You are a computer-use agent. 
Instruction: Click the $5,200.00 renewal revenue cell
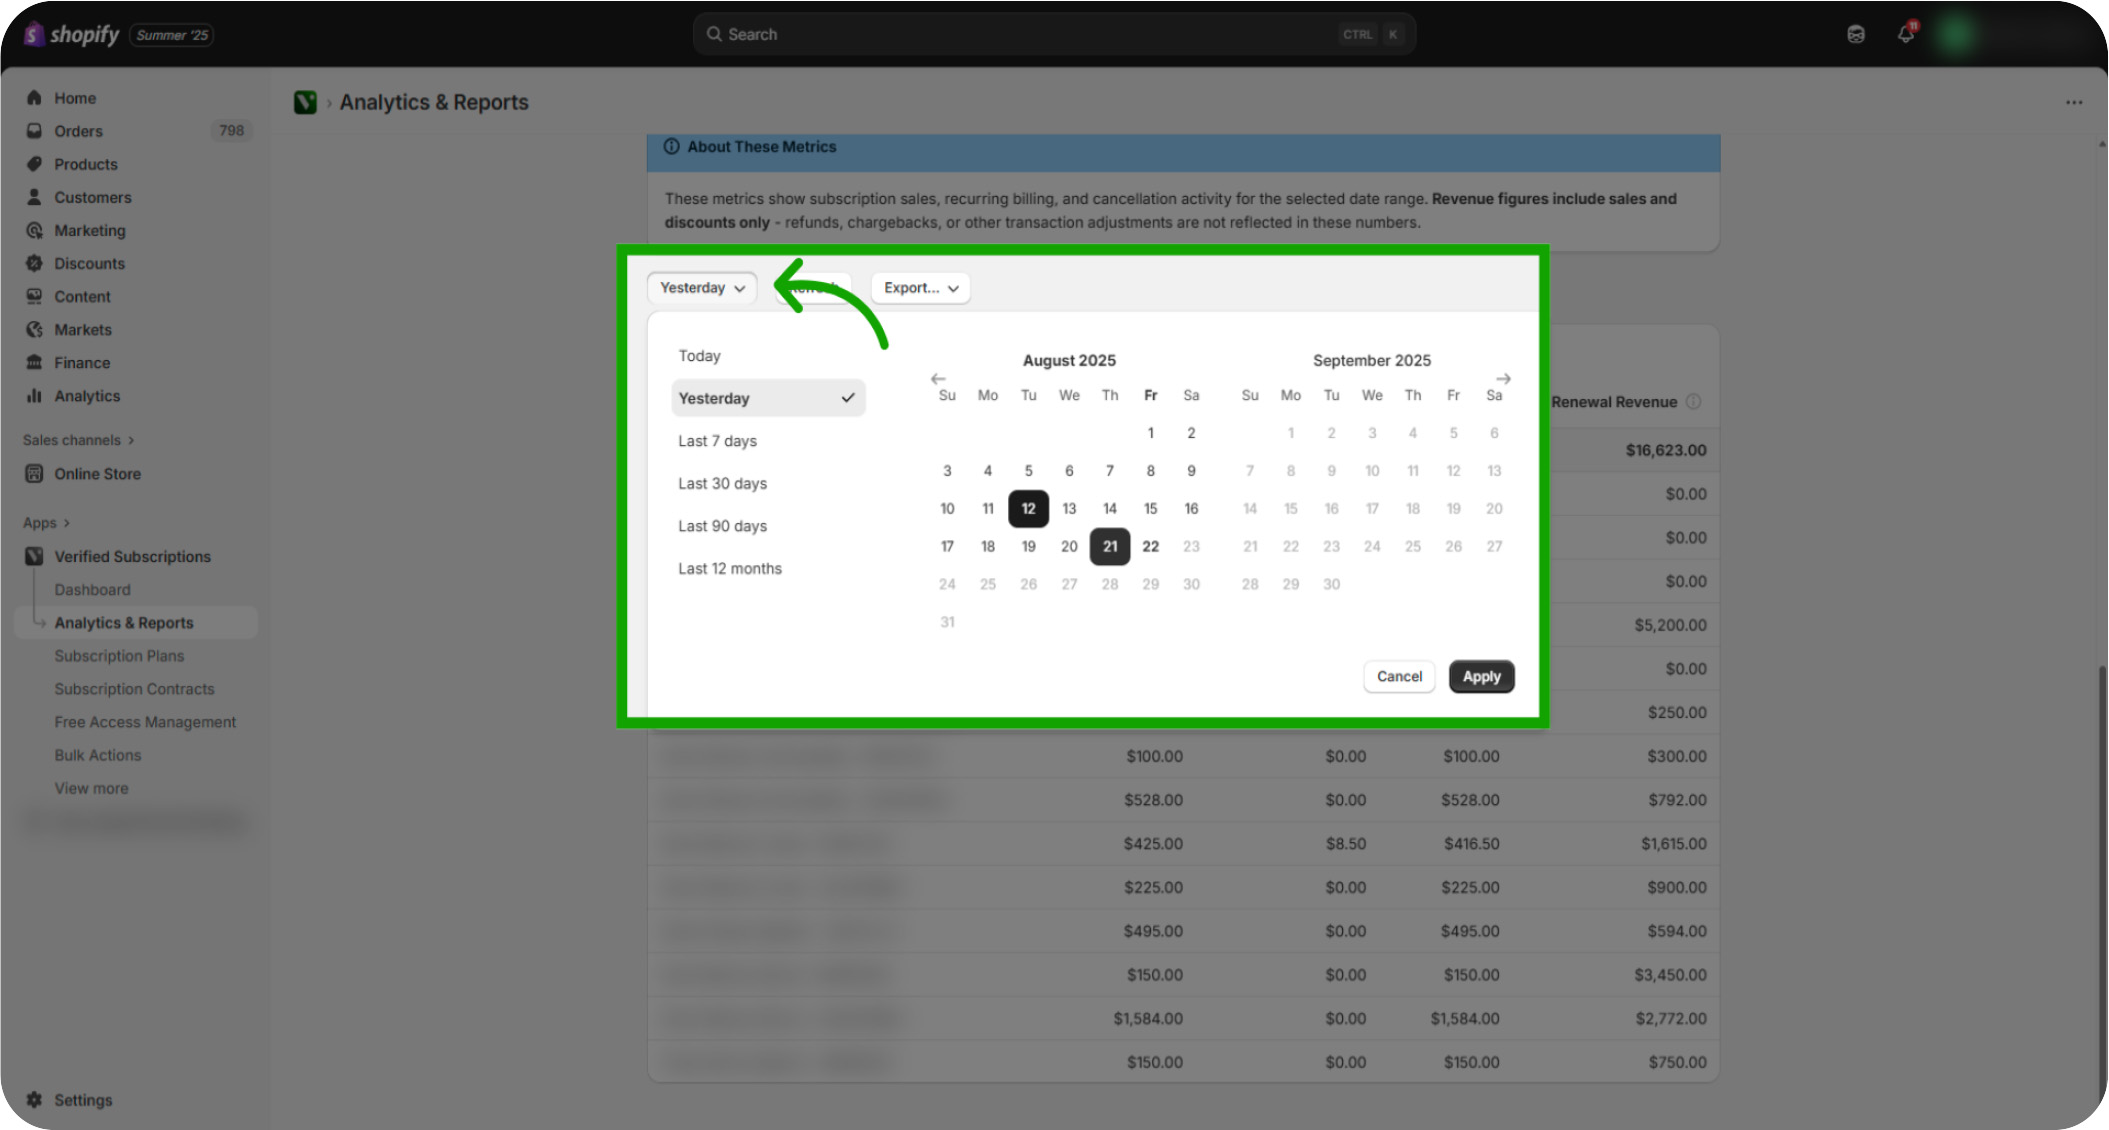pos(1670,625)
